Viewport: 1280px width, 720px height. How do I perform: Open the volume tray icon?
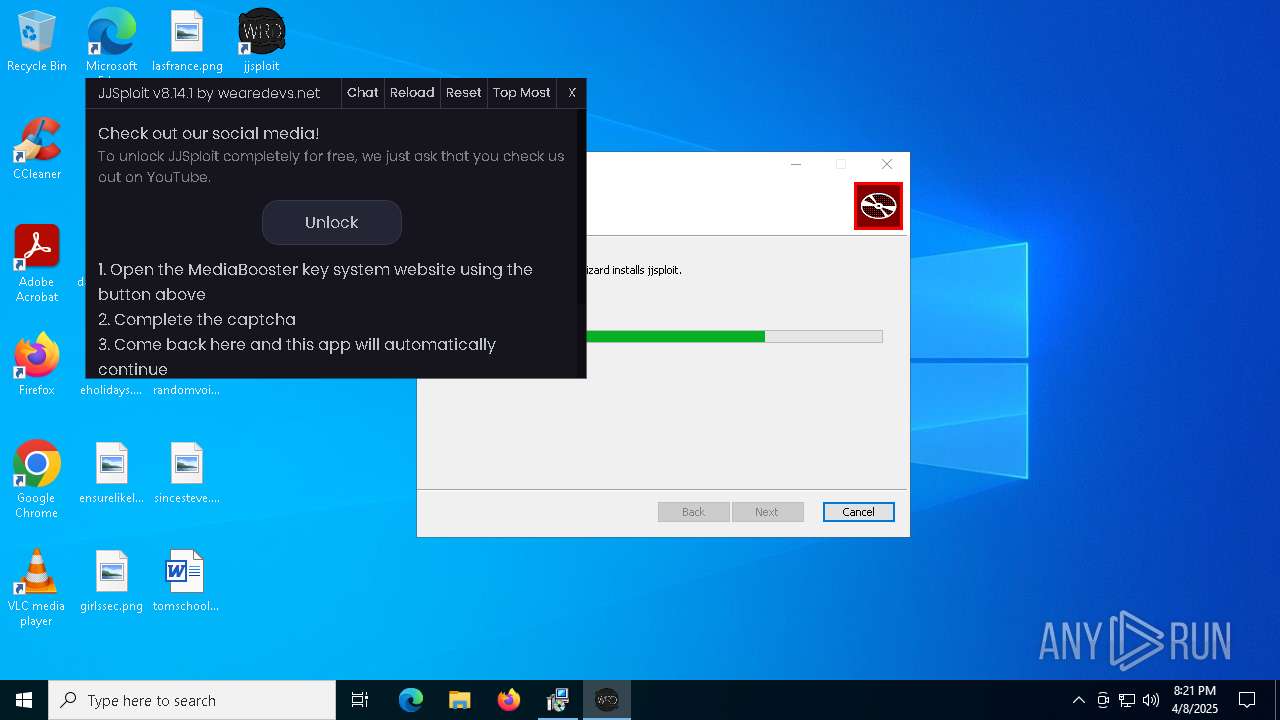[1151, 700]
